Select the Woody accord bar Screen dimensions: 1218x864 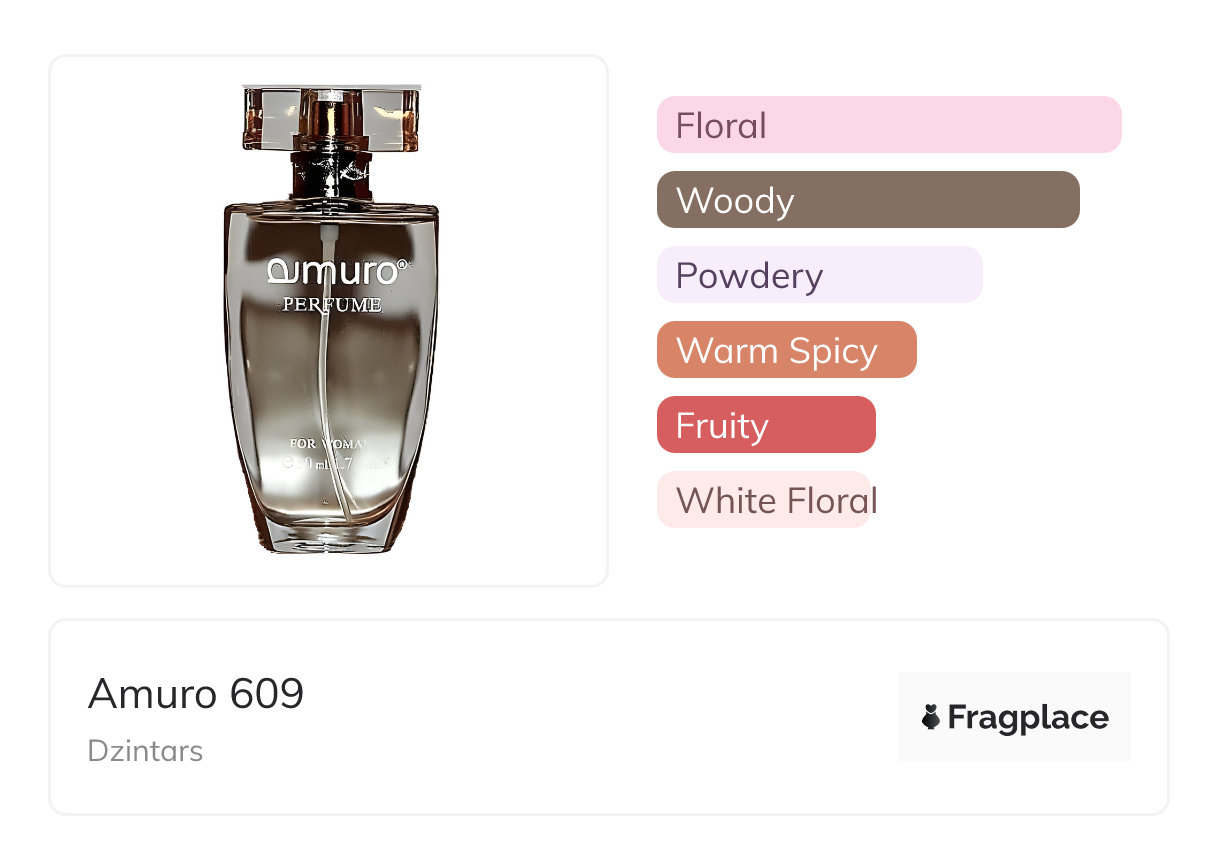867,200
